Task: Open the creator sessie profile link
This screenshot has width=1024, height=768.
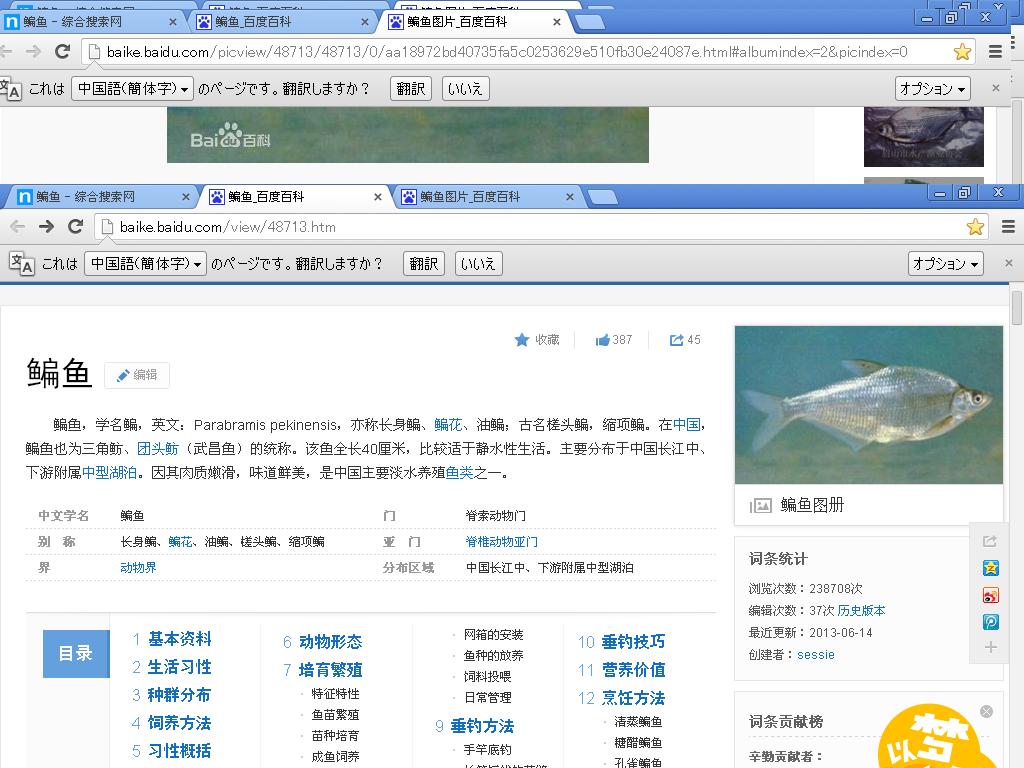Action: click(x=816, y=654)
